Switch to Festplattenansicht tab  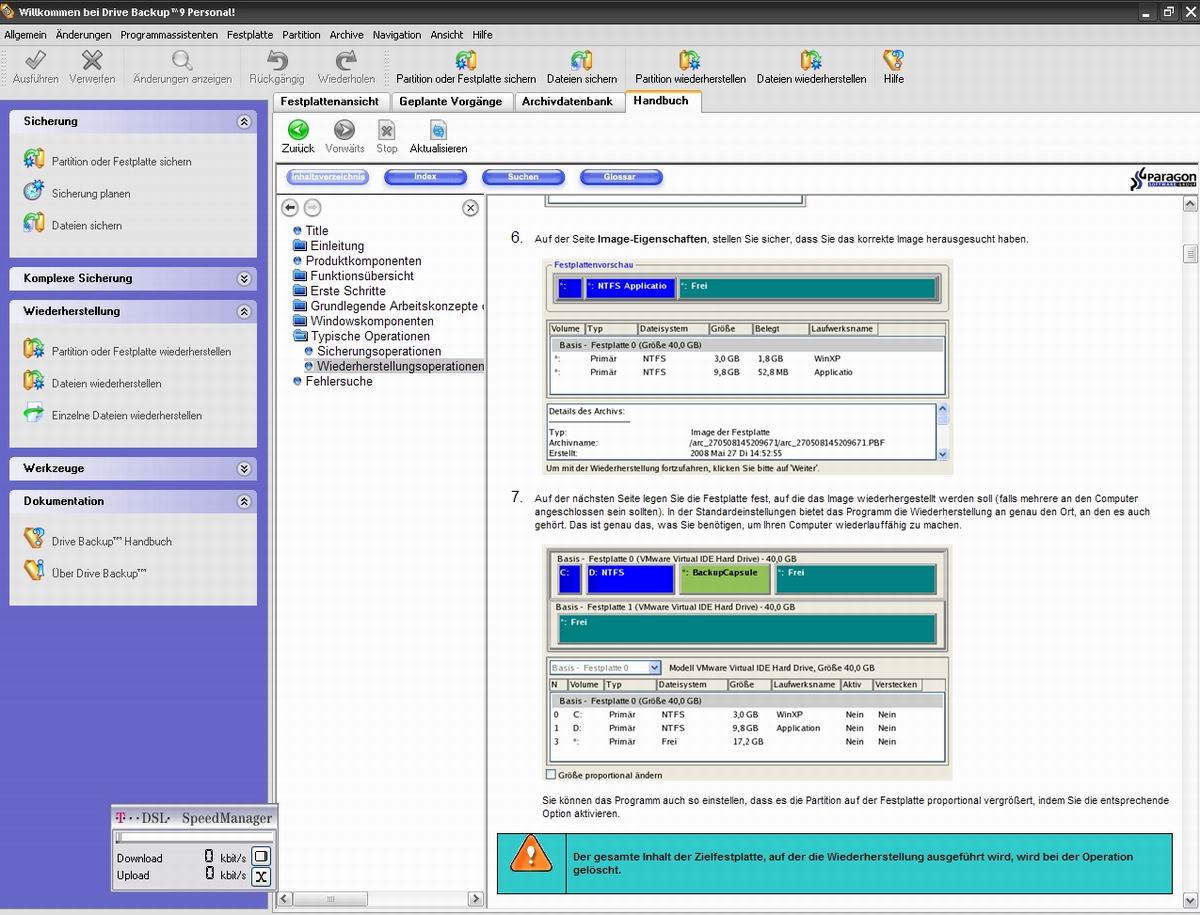coord(330,101)
